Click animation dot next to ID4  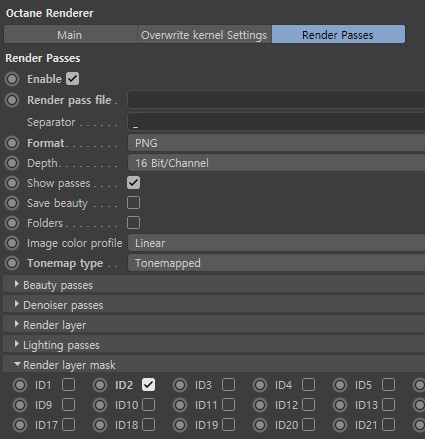tap(260, 385)
